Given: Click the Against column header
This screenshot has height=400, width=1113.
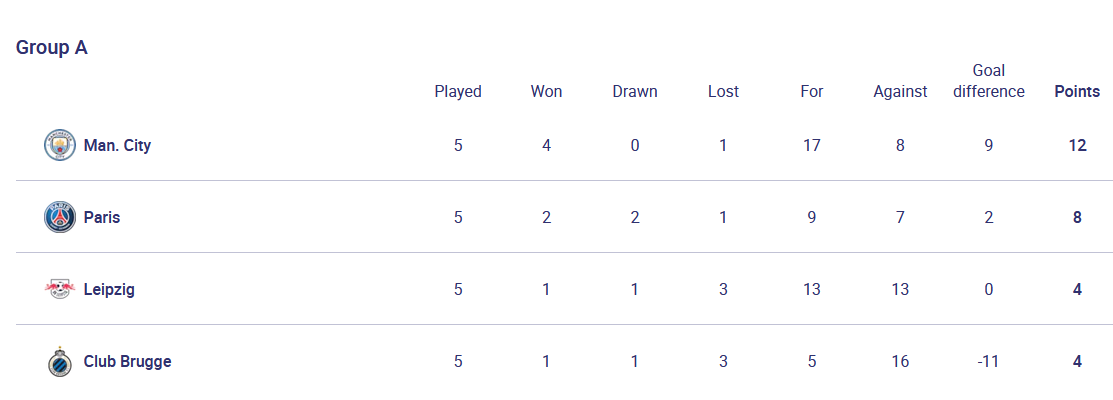Looking at the screenshot, I should coord(900,91).
